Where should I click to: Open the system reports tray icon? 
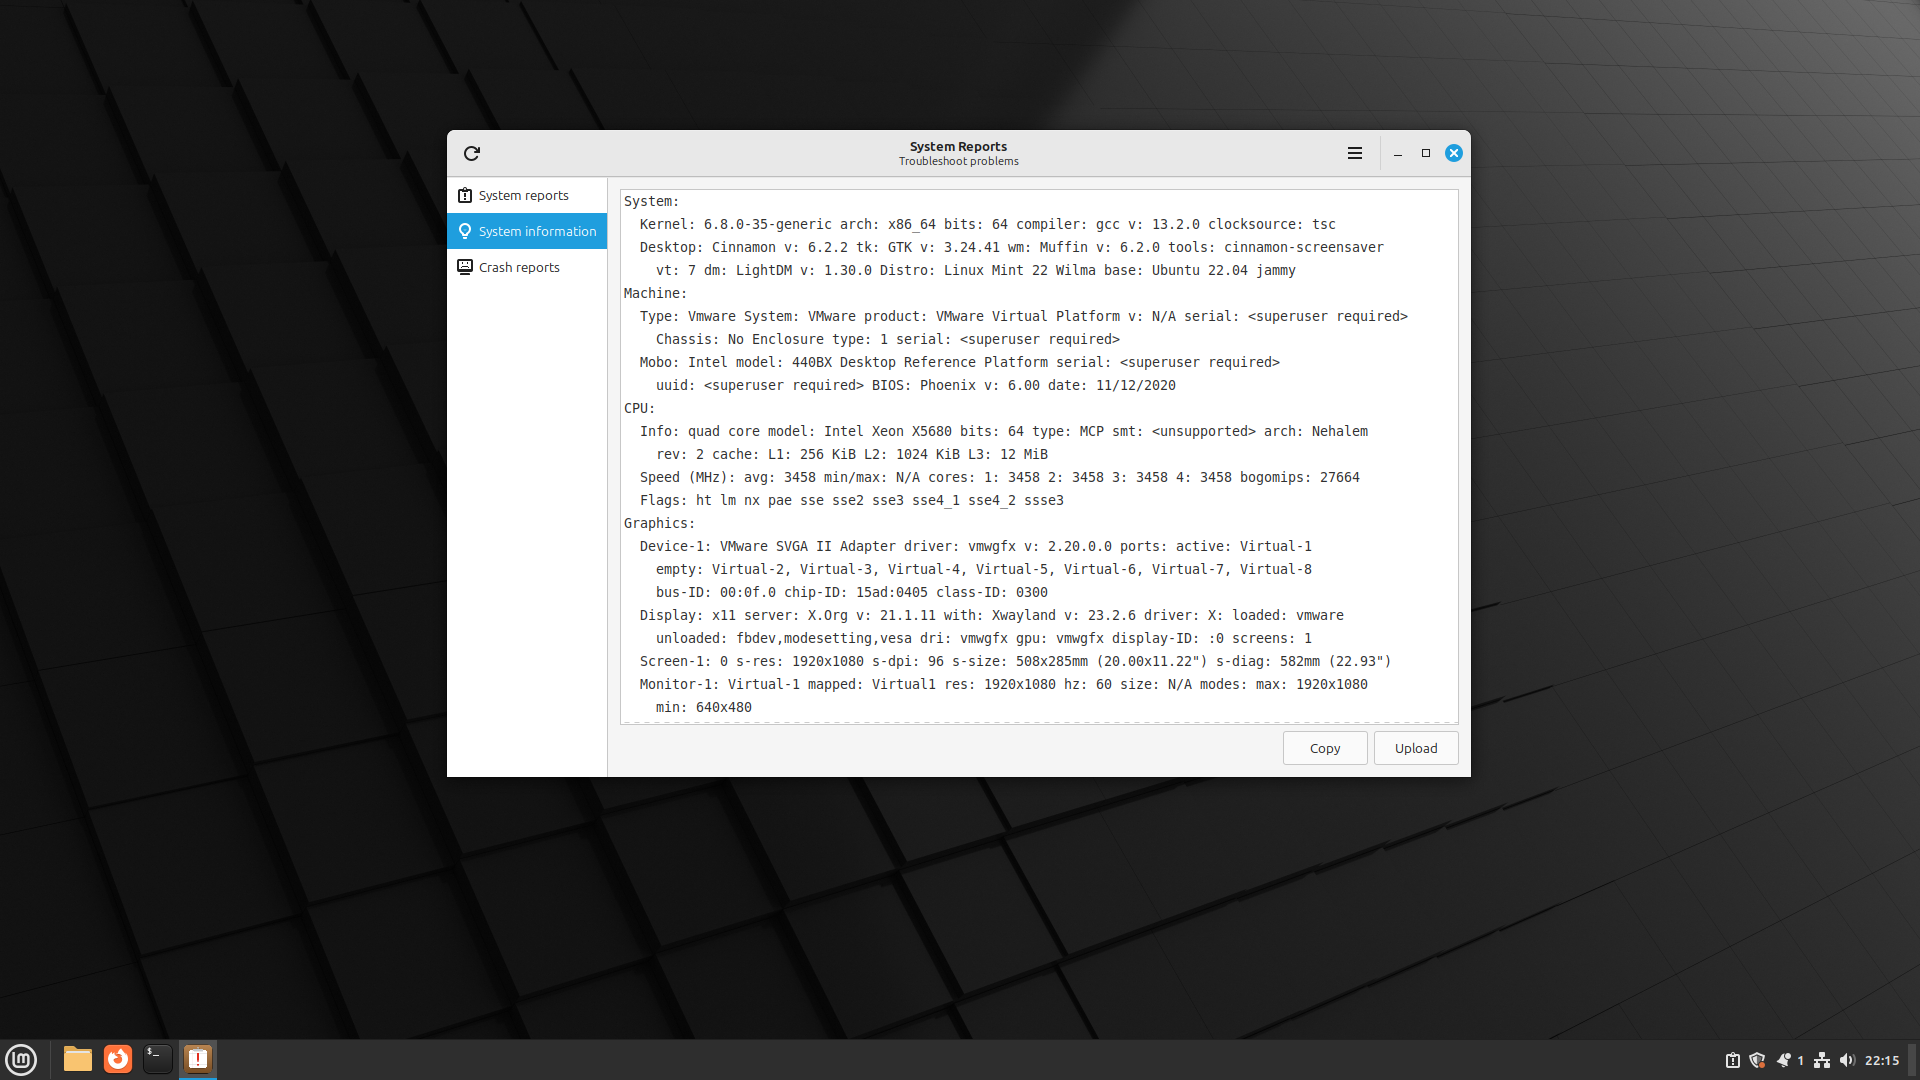pos(1733,1060)
